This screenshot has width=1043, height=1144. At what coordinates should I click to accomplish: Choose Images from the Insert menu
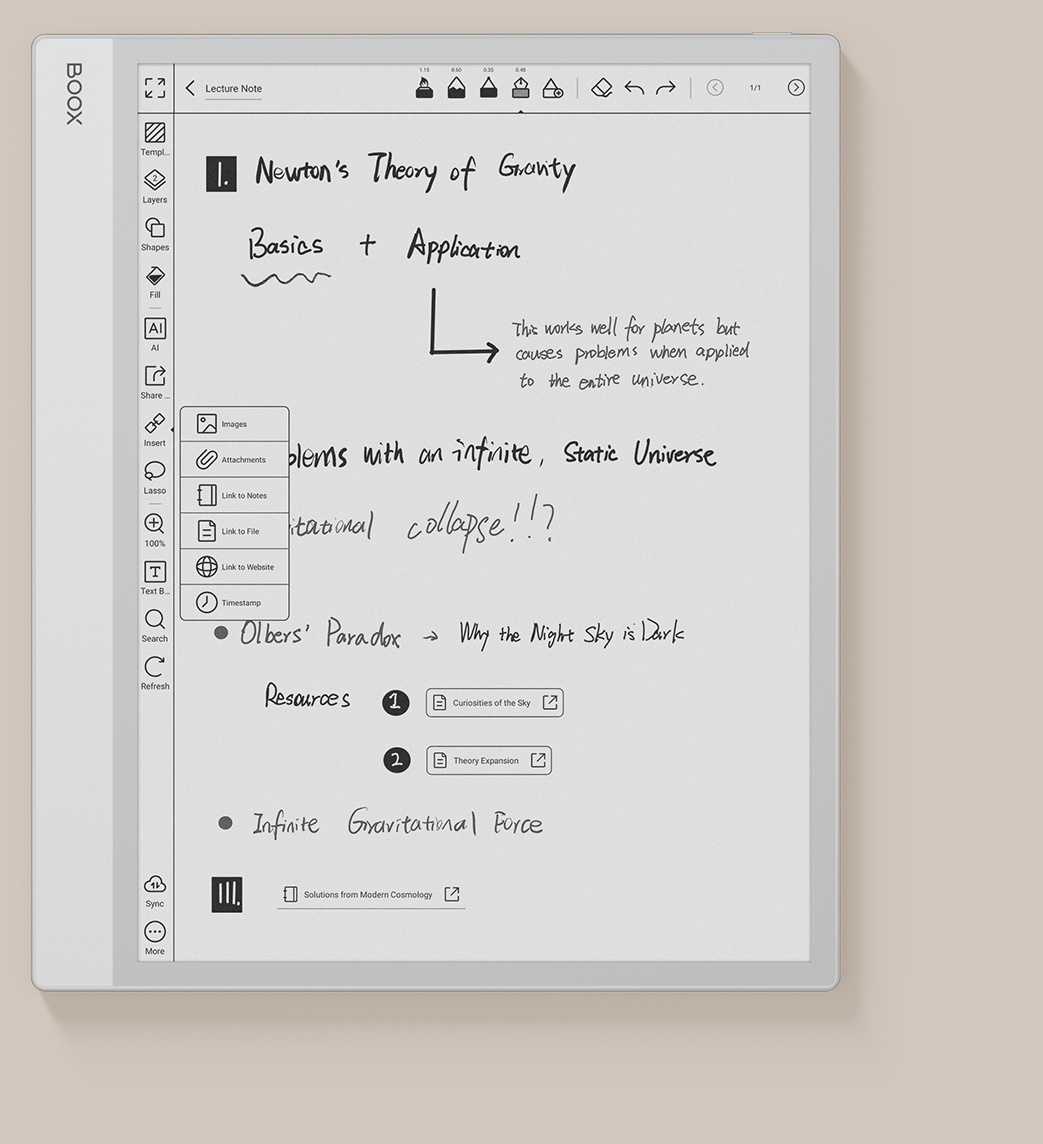235,424
